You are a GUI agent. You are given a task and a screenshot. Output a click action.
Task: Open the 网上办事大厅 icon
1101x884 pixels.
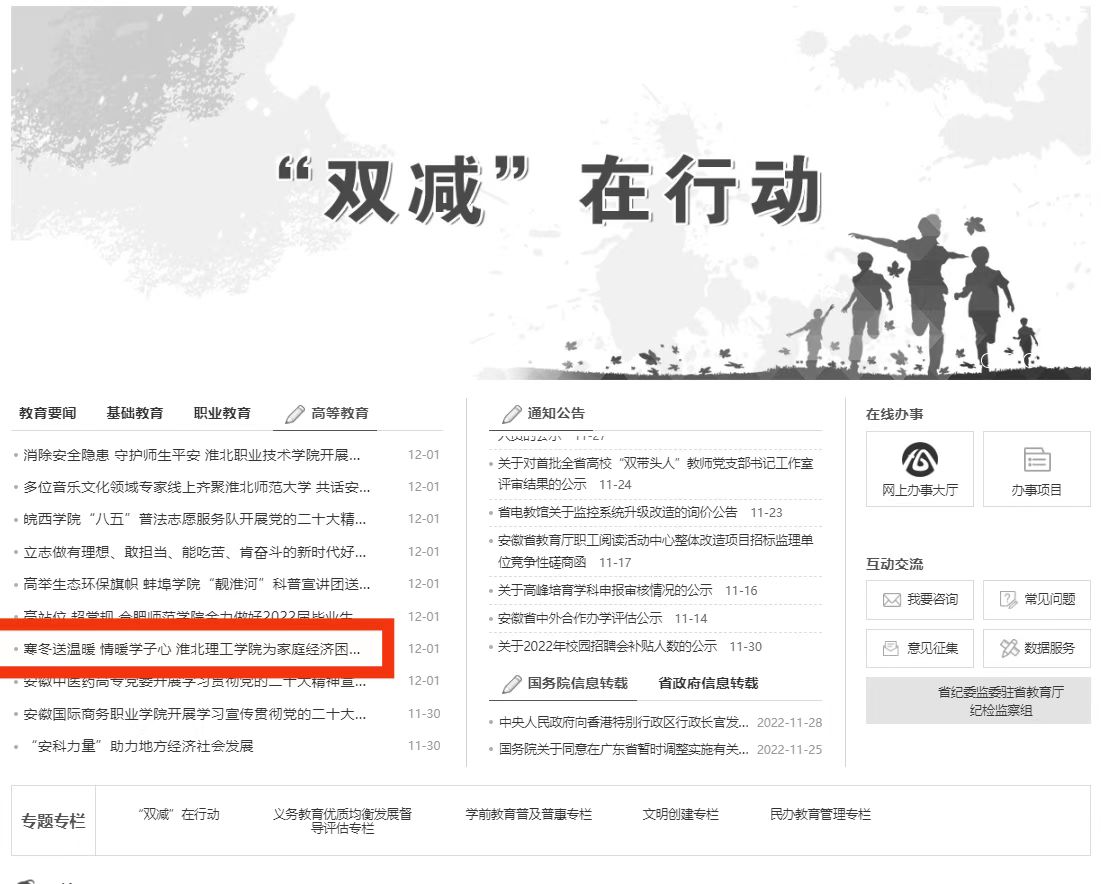[920, 459]
